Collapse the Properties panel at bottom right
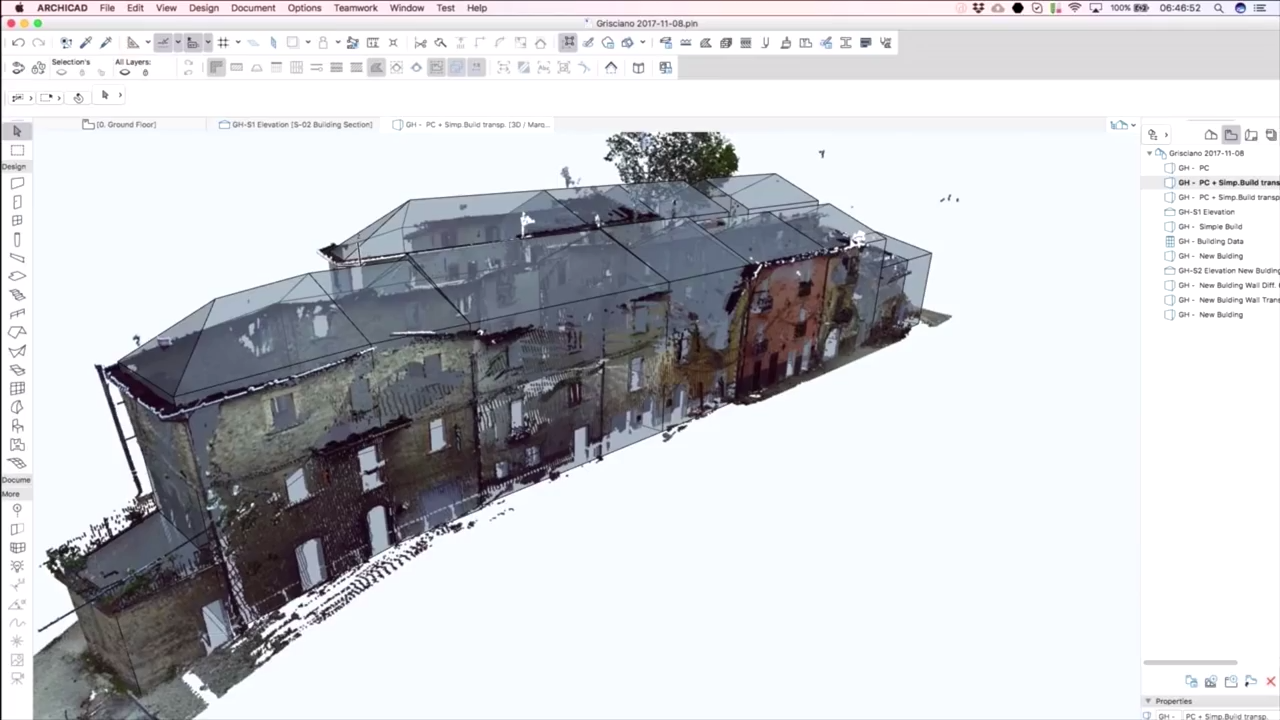Screen dimensions: 1280x720 click(1149, 701)
